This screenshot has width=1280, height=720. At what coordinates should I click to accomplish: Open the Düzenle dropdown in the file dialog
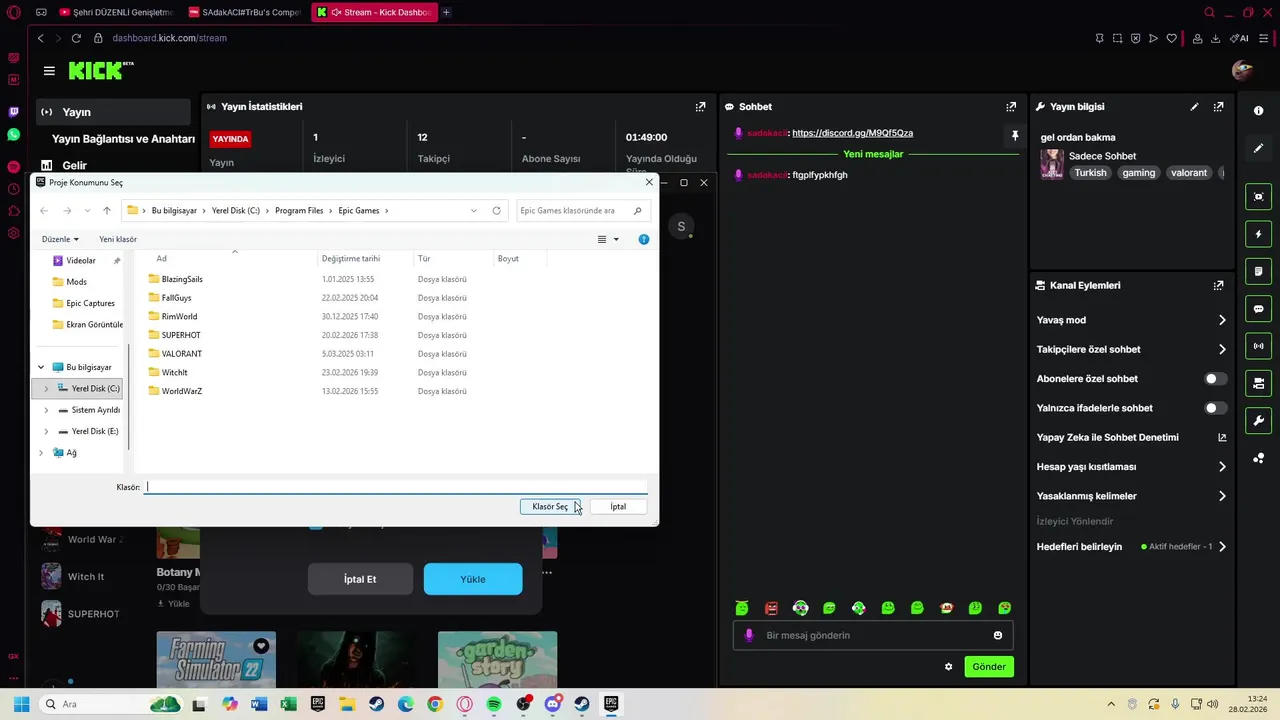60,239
